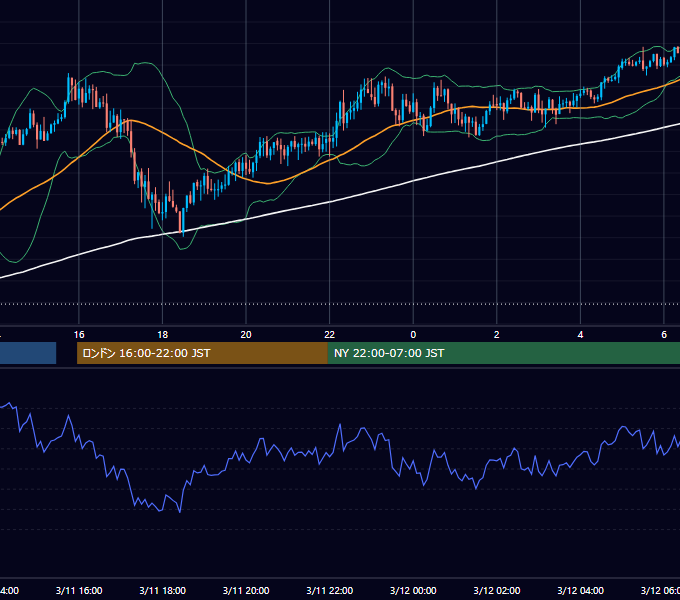
Task: Click the 16 hour label on upper axis
Action: point(79,335)
